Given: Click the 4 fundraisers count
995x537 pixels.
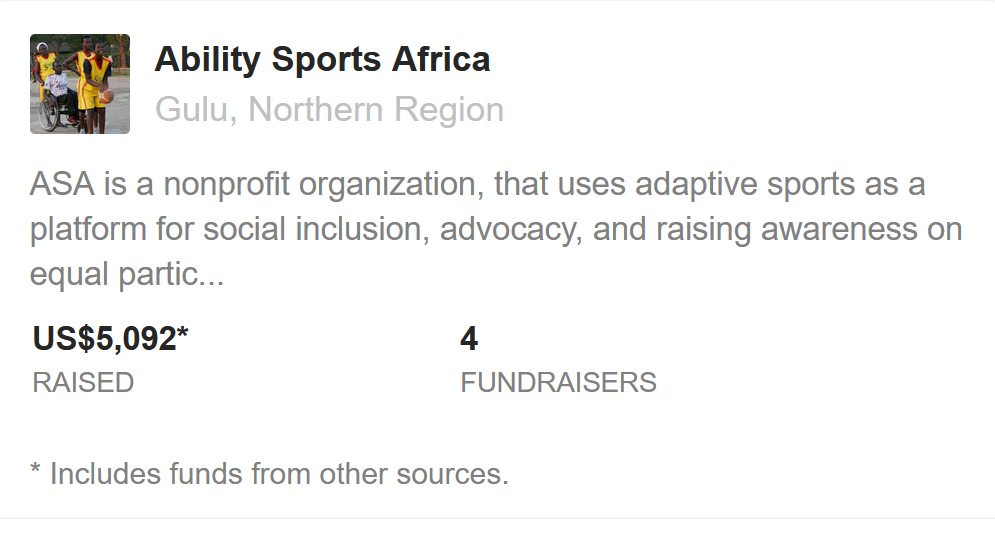Looking at the screenshot, I should (x=469, y=338).
